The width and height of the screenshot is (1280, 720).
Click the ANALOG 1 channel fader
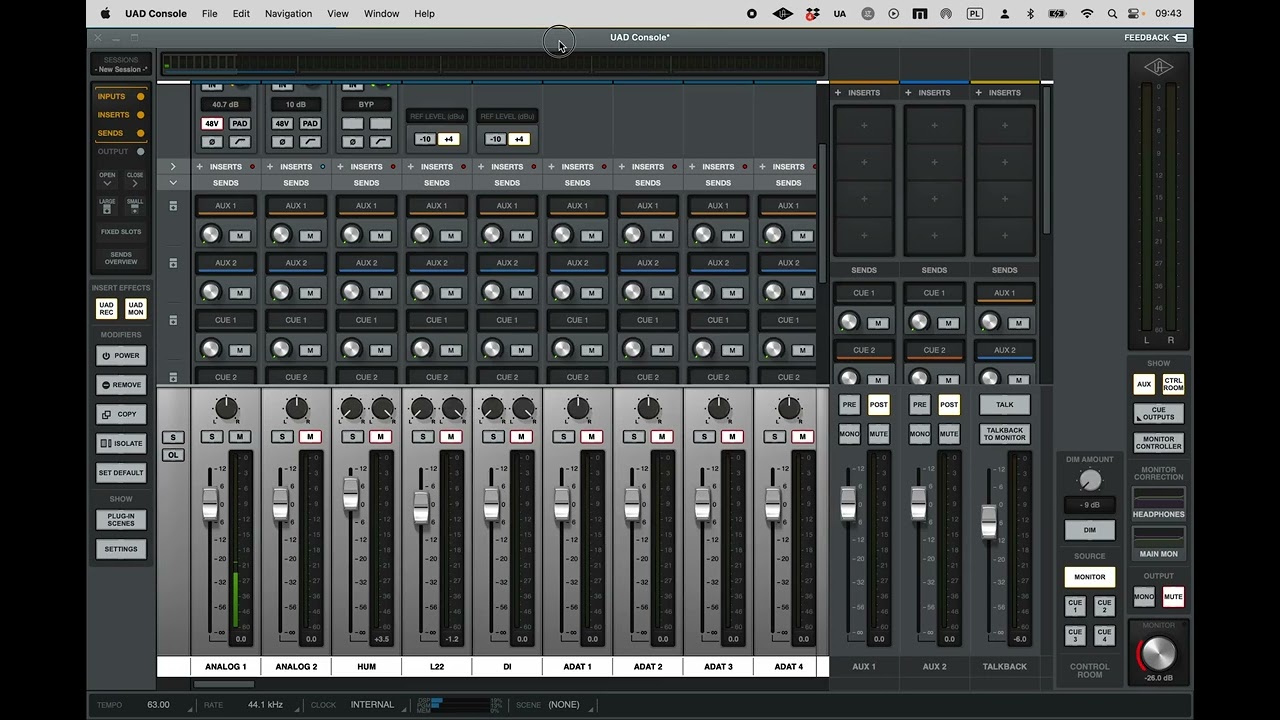point(210,503)
